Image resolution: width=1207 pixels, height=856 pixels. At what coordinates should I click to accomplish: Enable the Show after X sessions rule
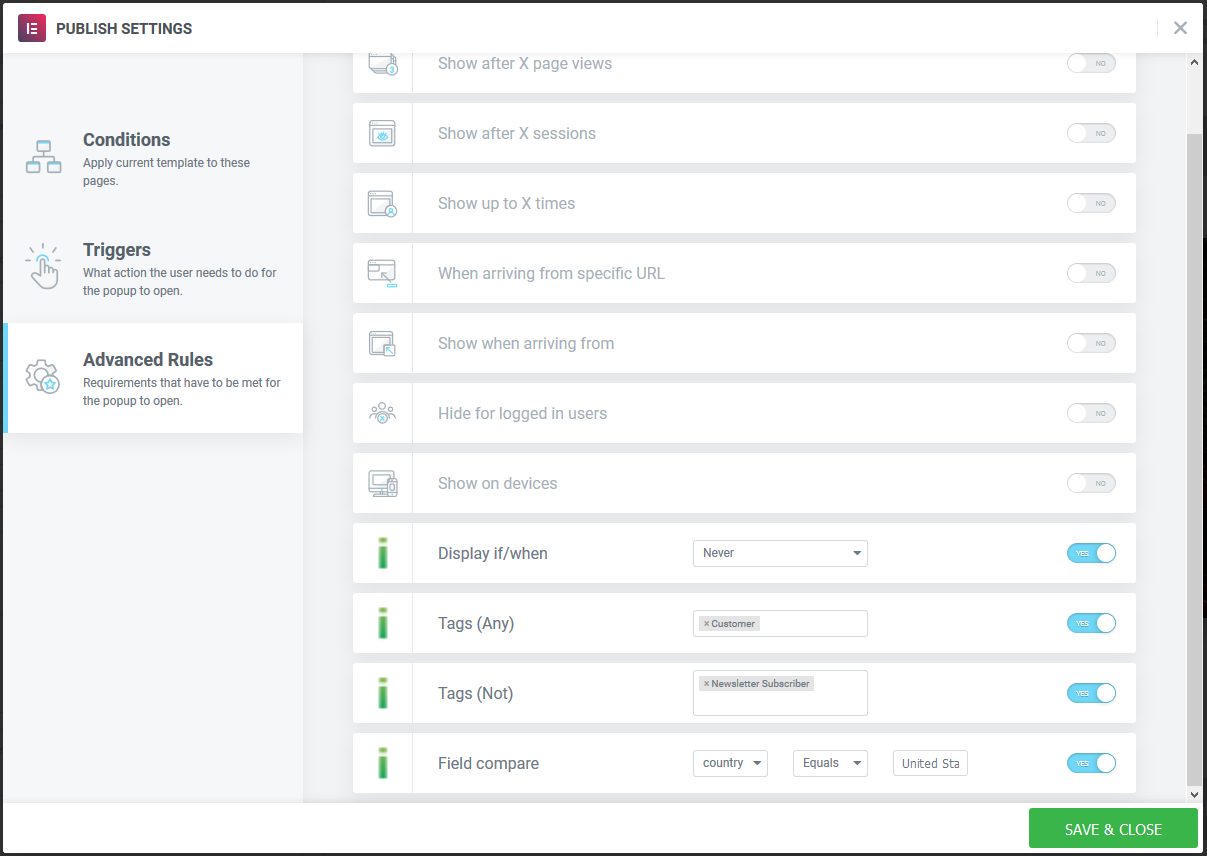1091,132
